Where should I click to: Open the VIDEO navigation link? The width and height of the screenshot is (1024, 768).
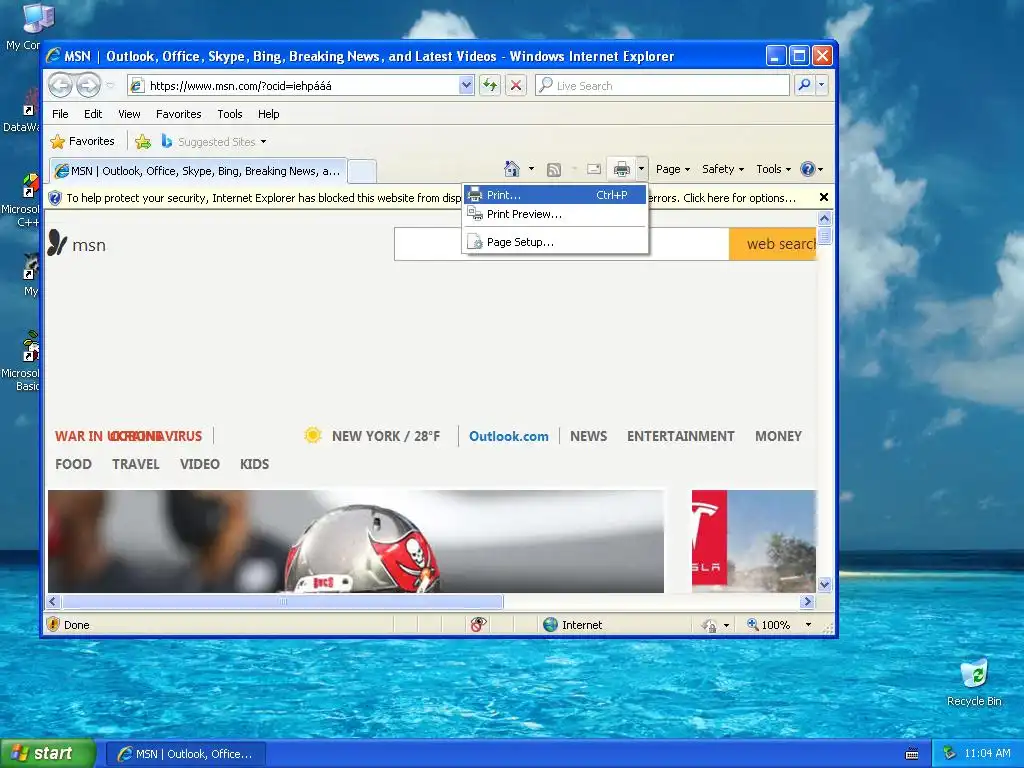click(200, 464)
